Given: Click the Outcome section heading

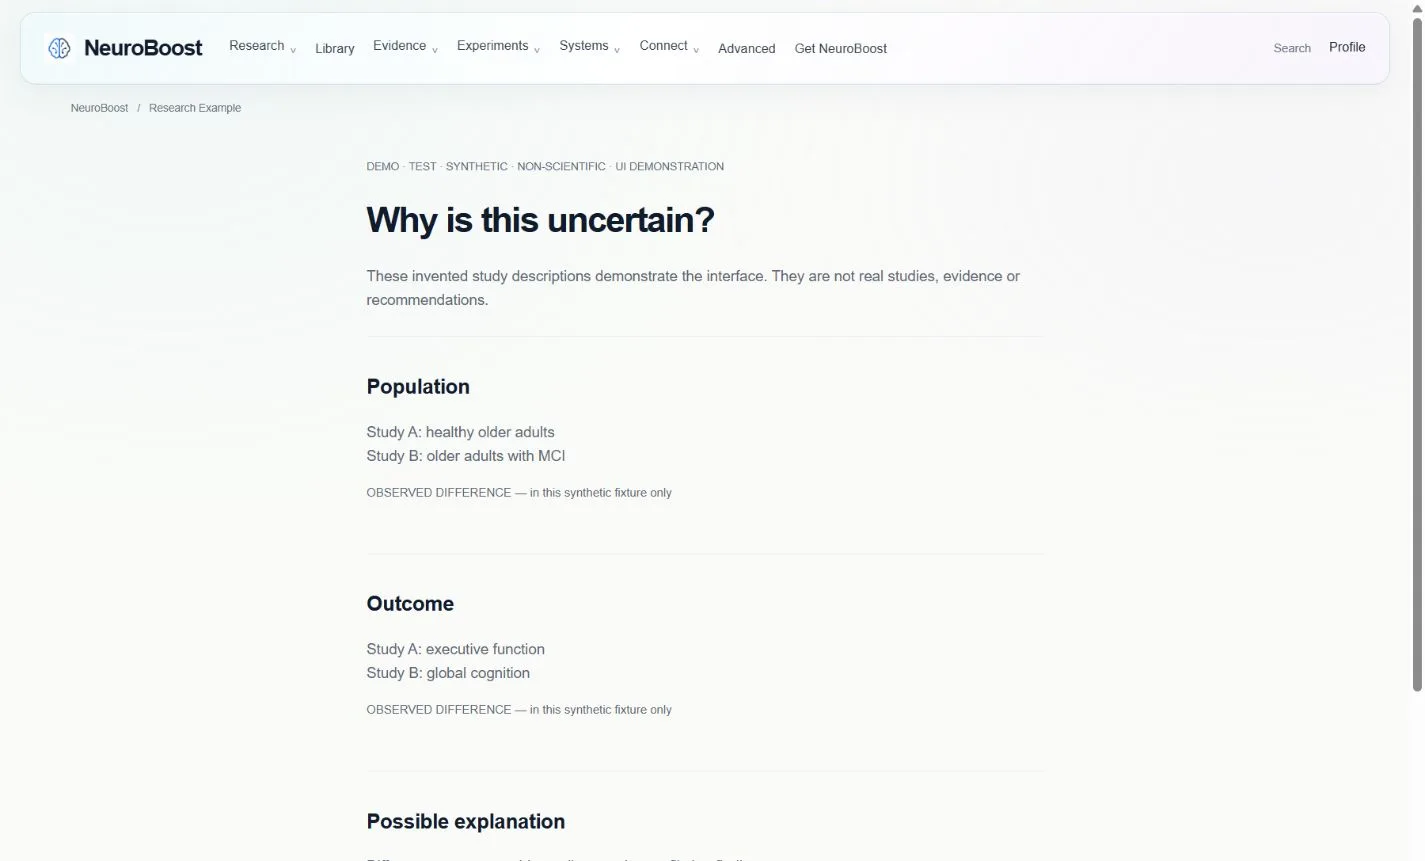Looking at the screenshot, I should [410, 604].
